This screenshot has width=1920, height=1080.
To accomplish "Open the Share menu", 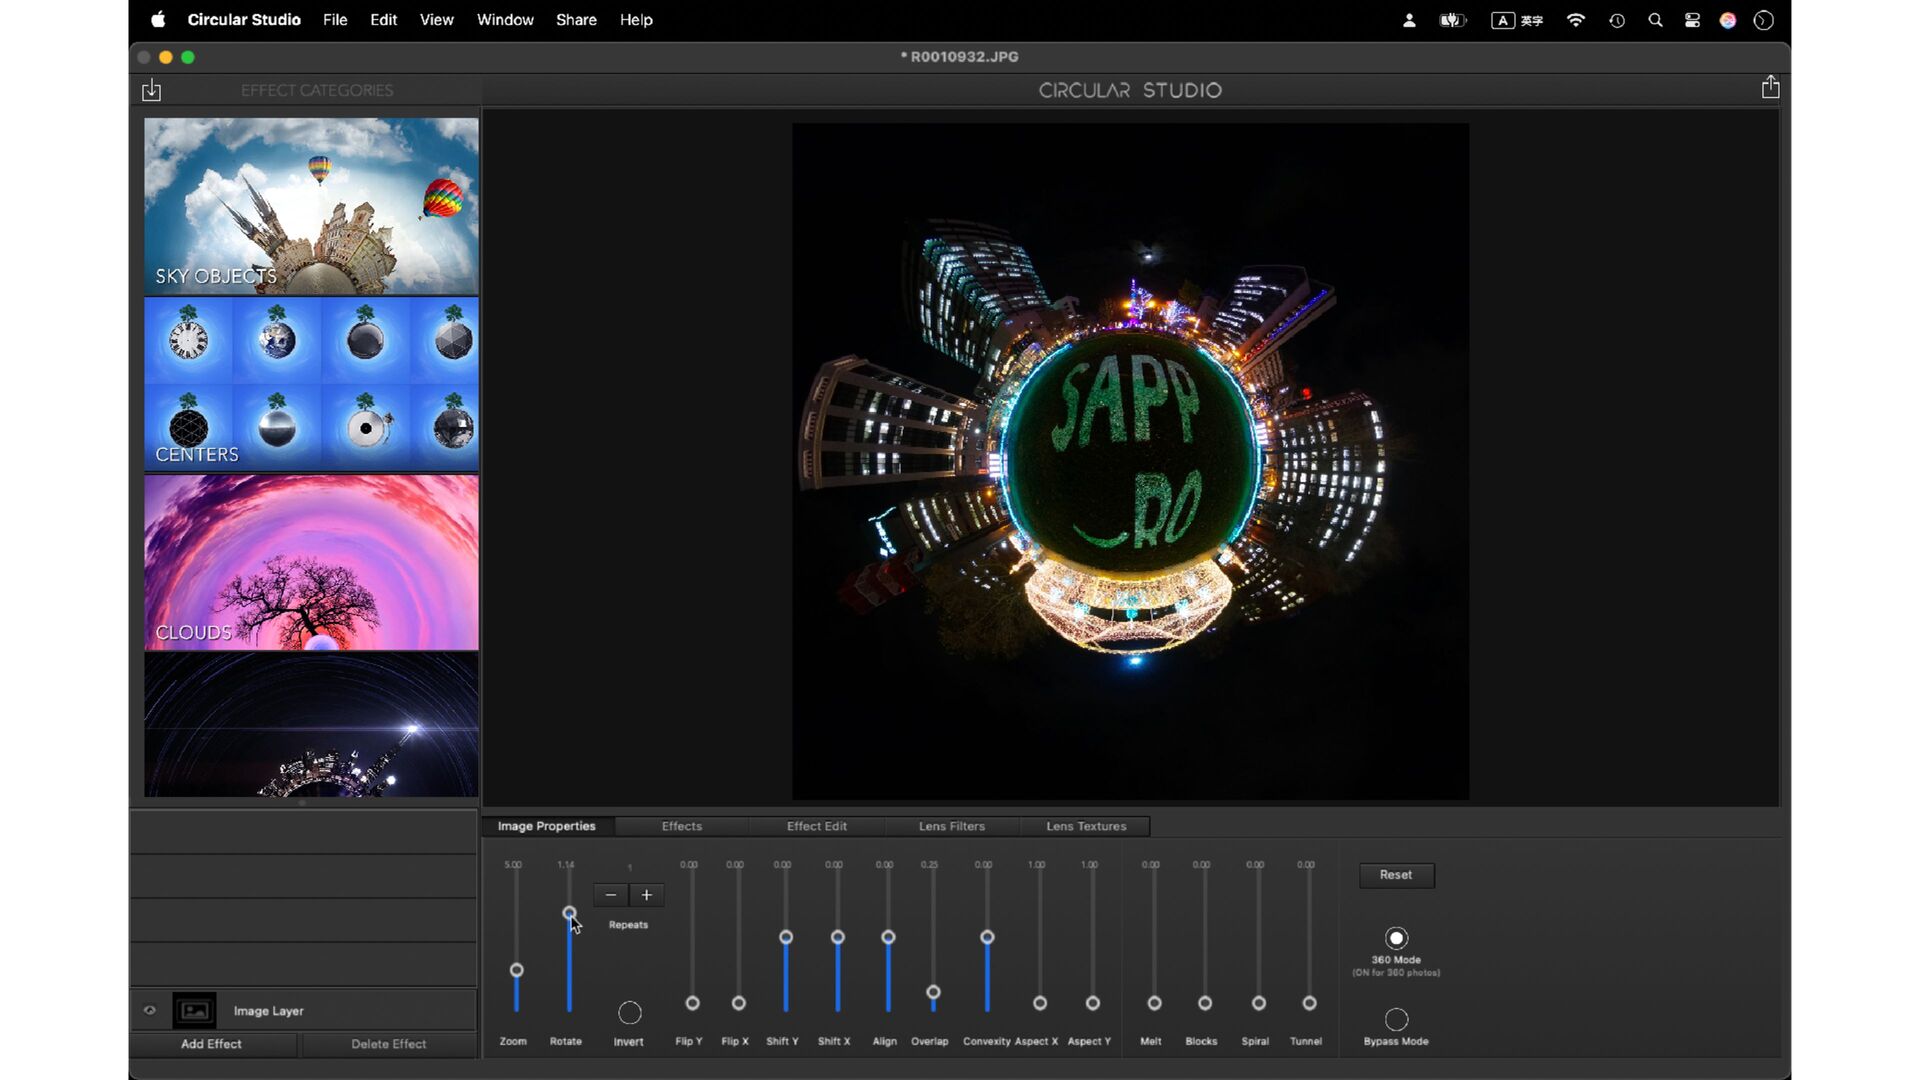I will point(576,20).
